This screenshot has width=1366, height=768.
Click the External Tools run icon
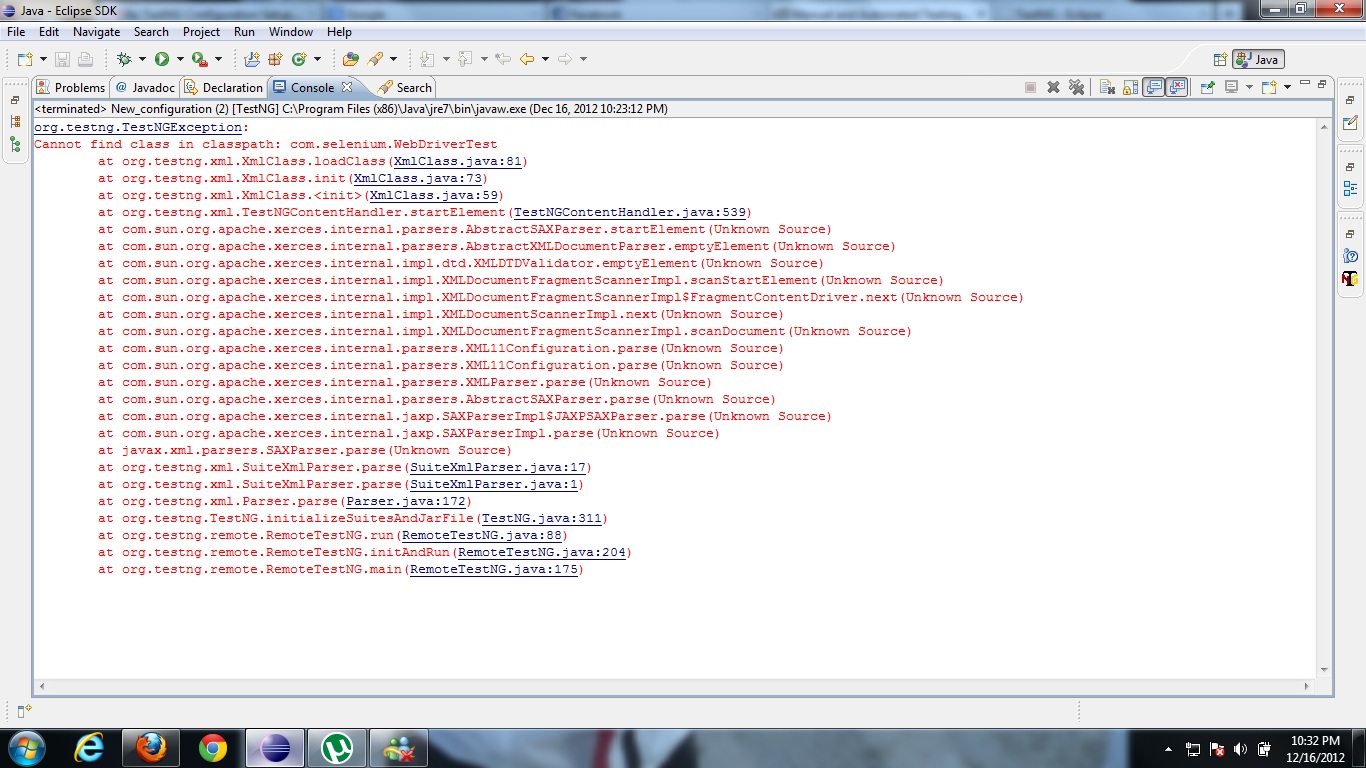pyautogui.click(x=199, y=59)
